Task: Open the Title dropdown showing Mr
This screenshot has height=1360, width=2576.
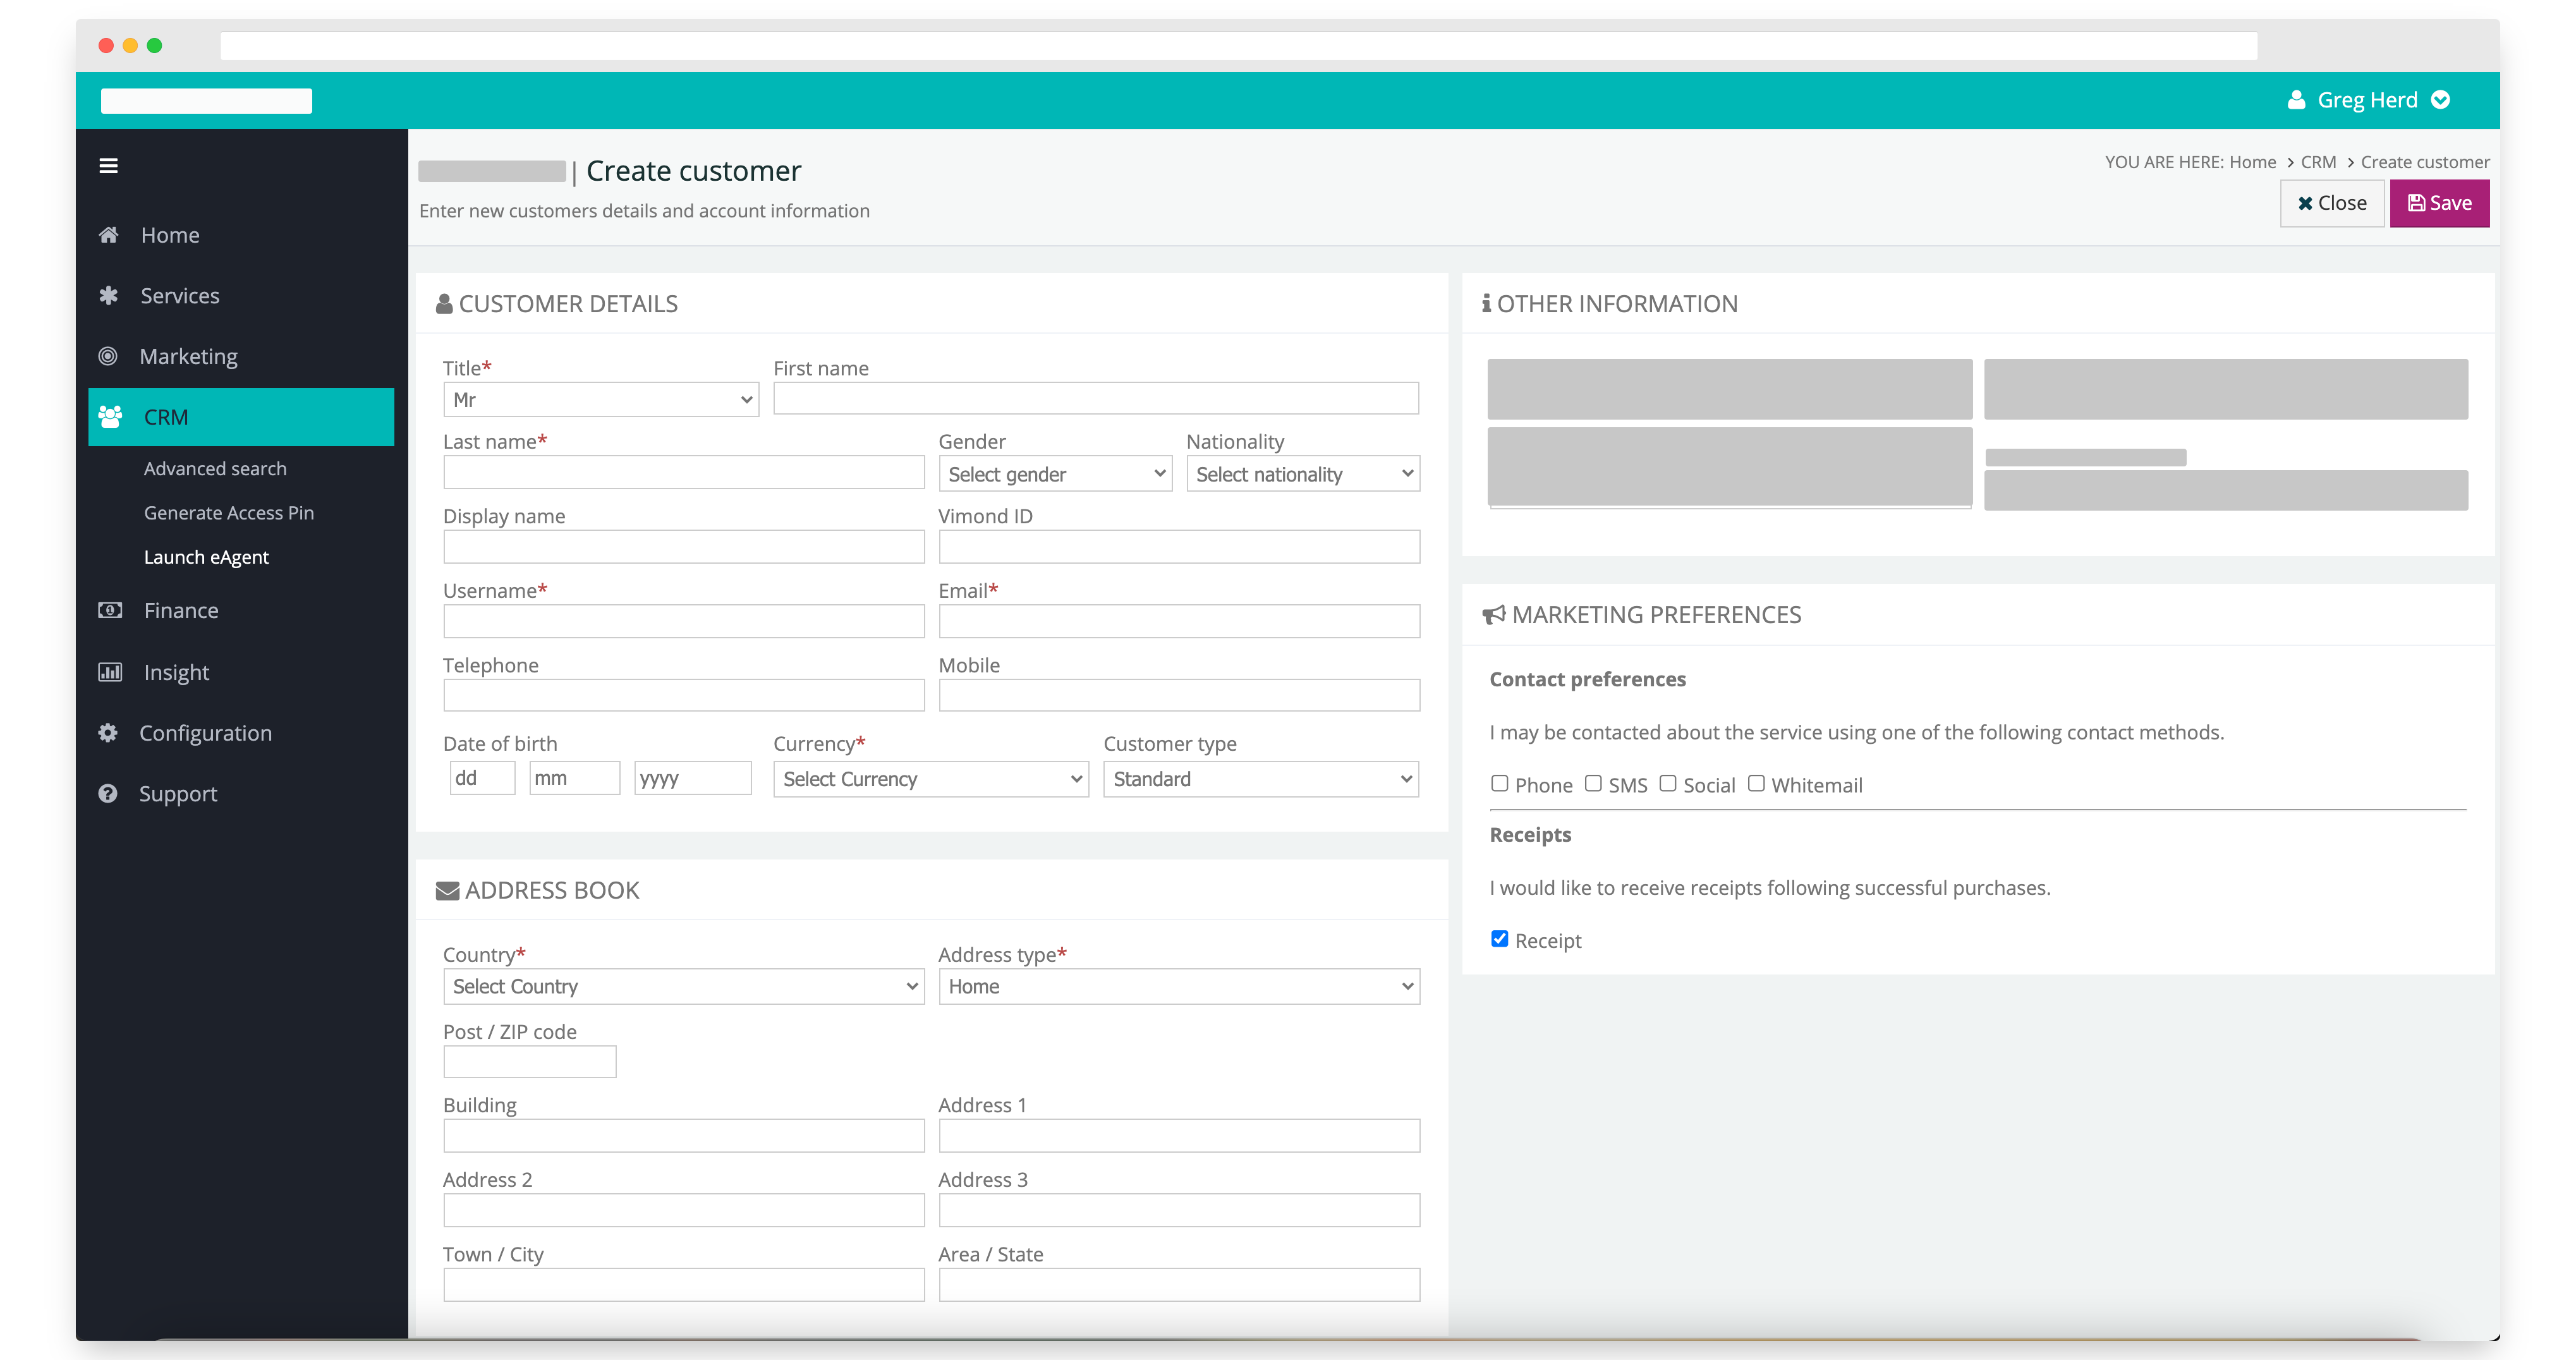Action: [601, 400]
